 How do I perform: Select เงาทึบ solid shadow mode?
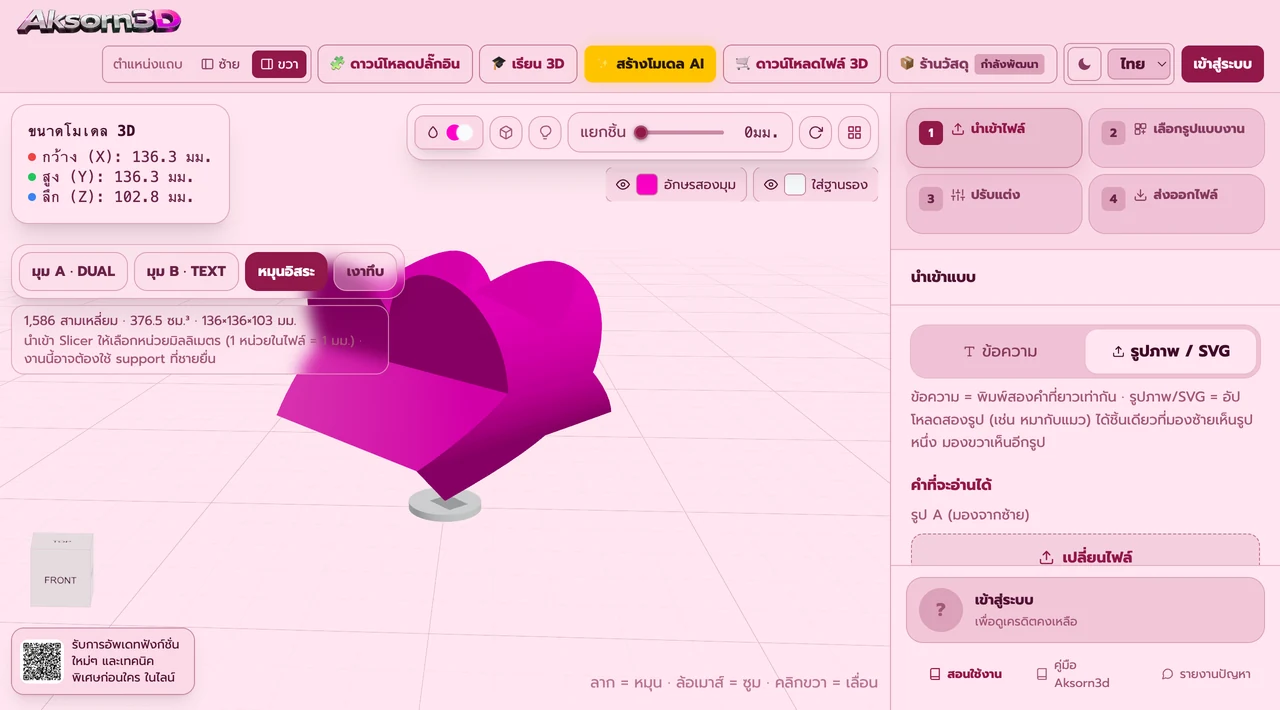coord(365,271)
